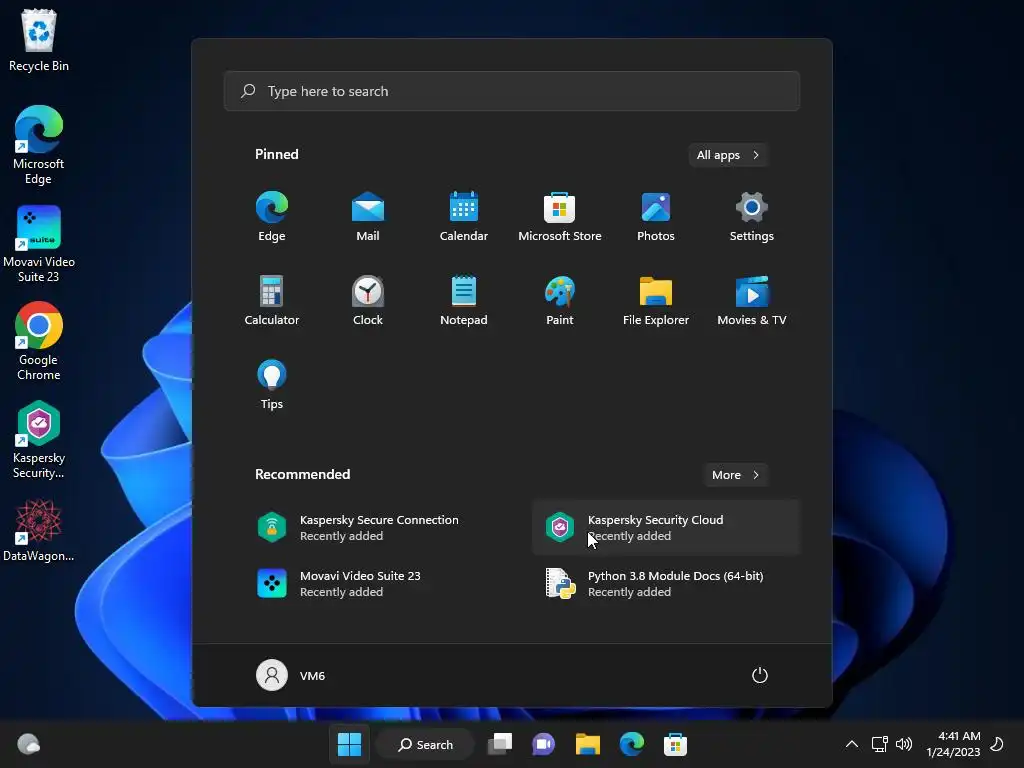Open taskbar Search box

point(426,744)
